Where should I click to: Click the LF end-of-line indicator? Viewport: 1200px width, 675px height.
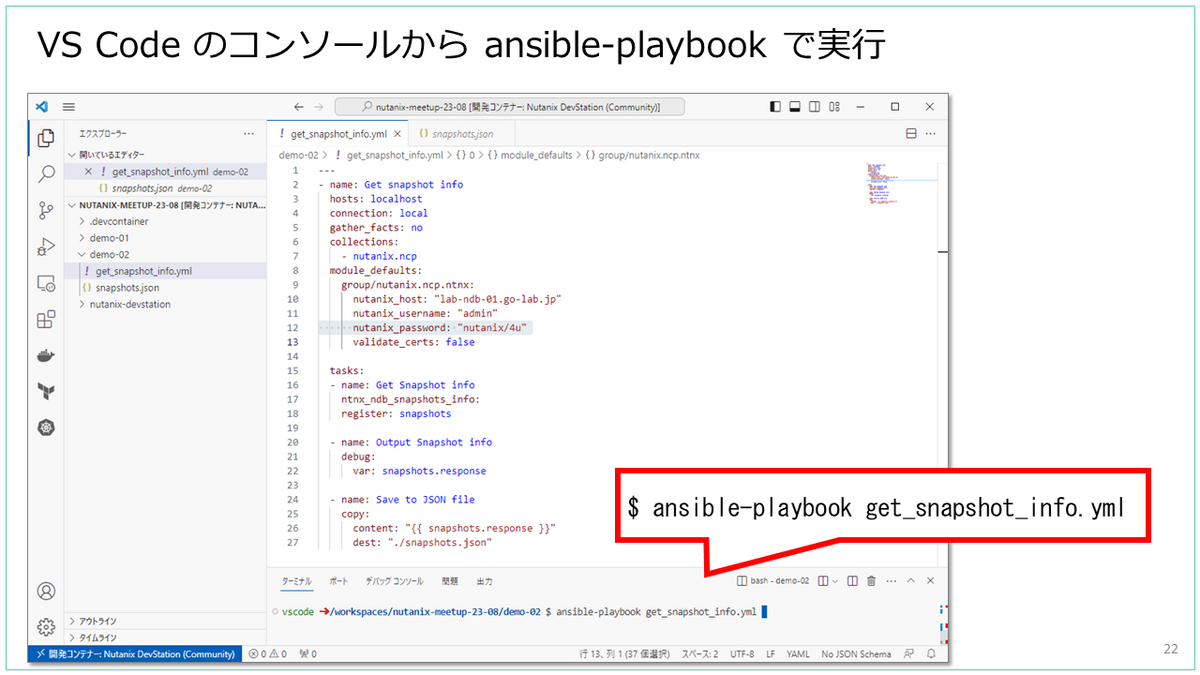(770, 654)
